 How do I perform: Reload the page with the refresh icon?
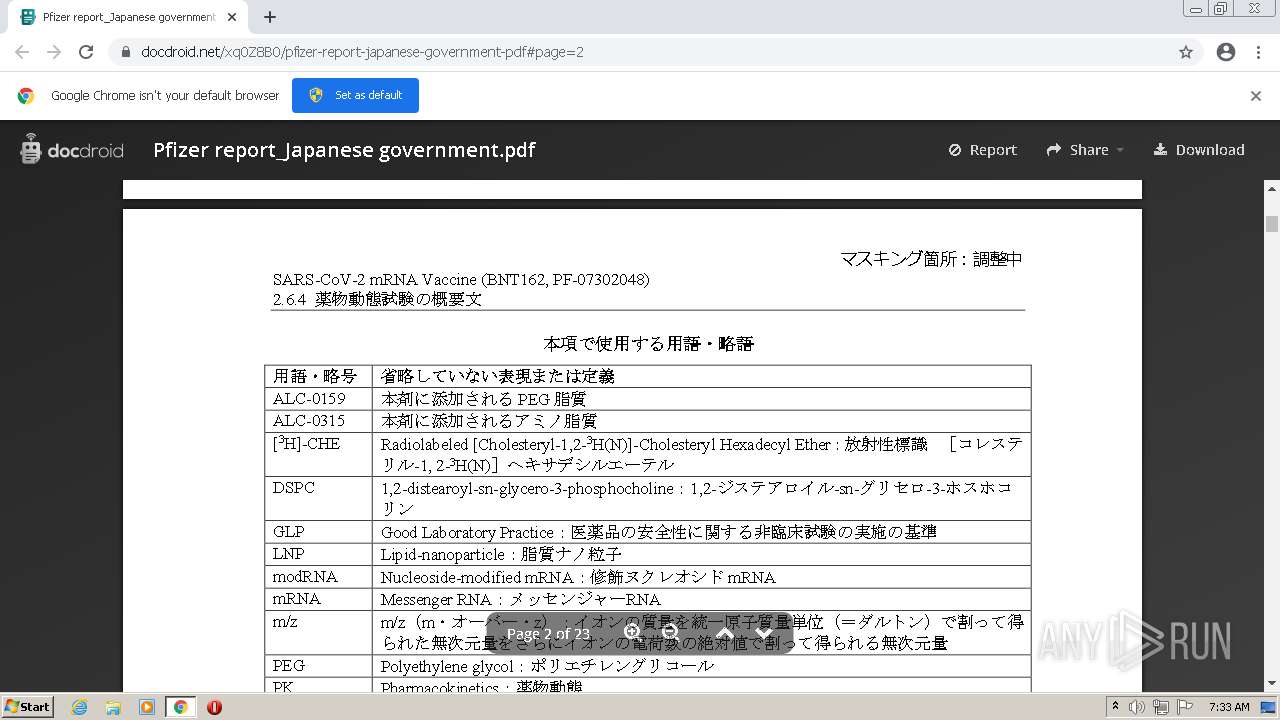[x=86, y=52]
